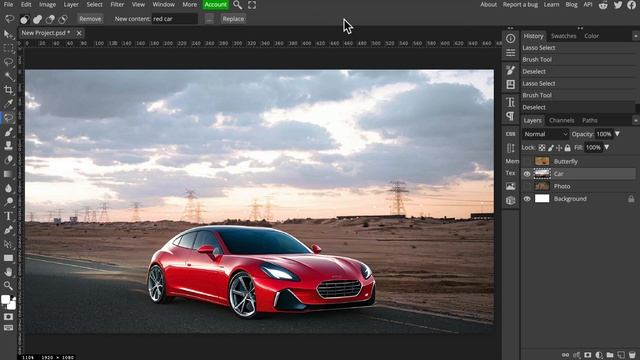
Task: Toggle fullscreen mode icon
Action: click(252, 5)
